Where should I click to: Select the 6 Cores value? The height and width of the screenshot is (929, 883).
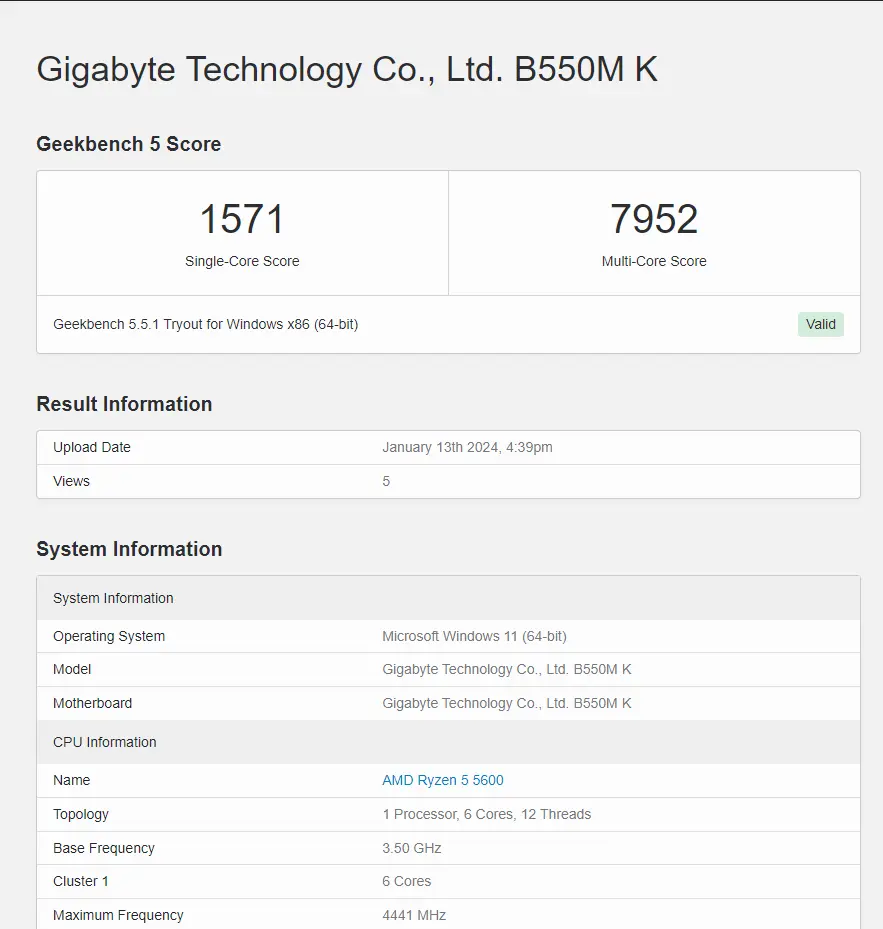407,882
